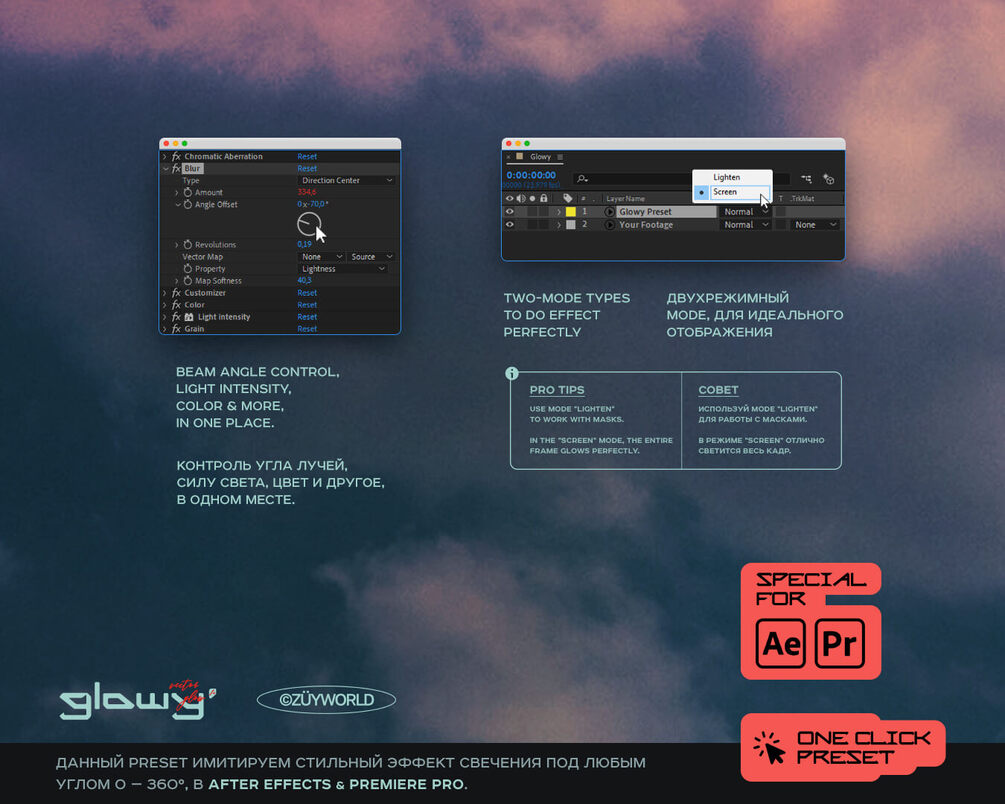Toggle the Amount stopwatch keyframe icon
Image resolution: width=1005 pixels, height=804 pixels.
coord(188,192)
